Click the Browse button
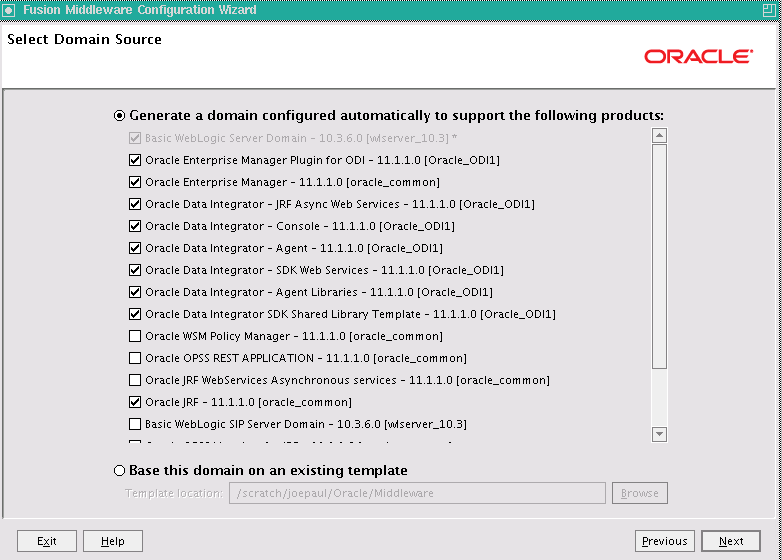 point(640,493)
